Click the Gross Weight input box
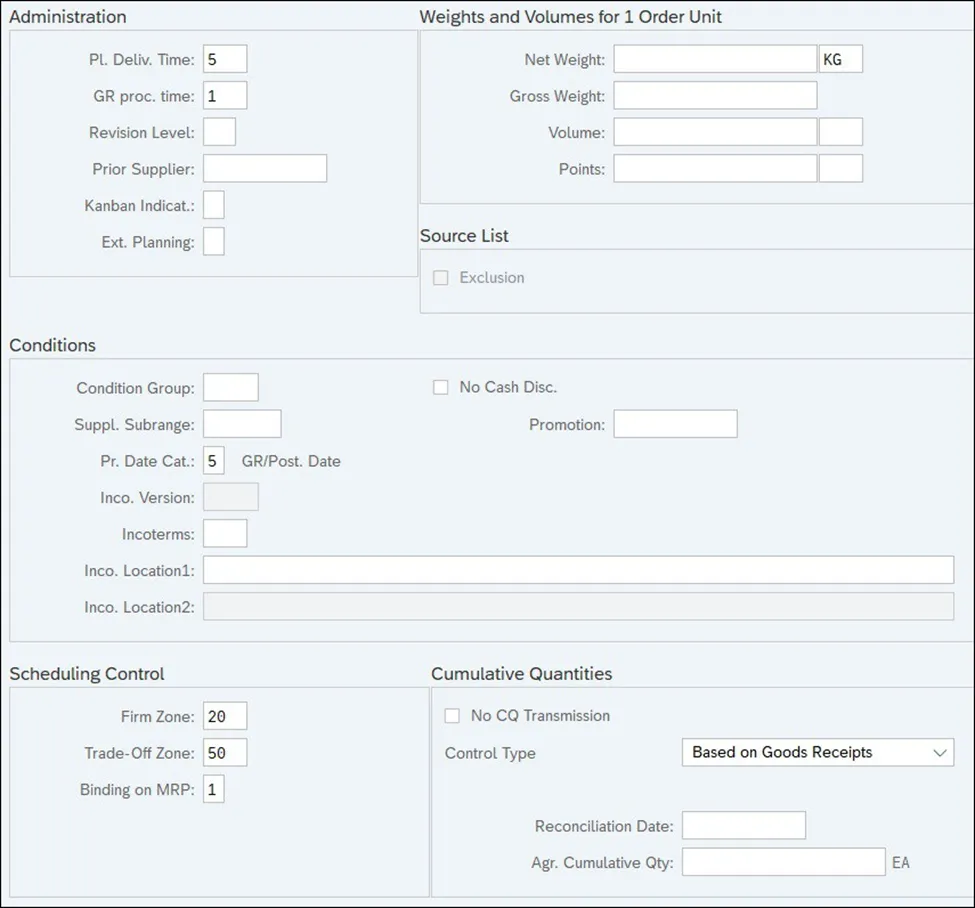 tap(715, 96)
